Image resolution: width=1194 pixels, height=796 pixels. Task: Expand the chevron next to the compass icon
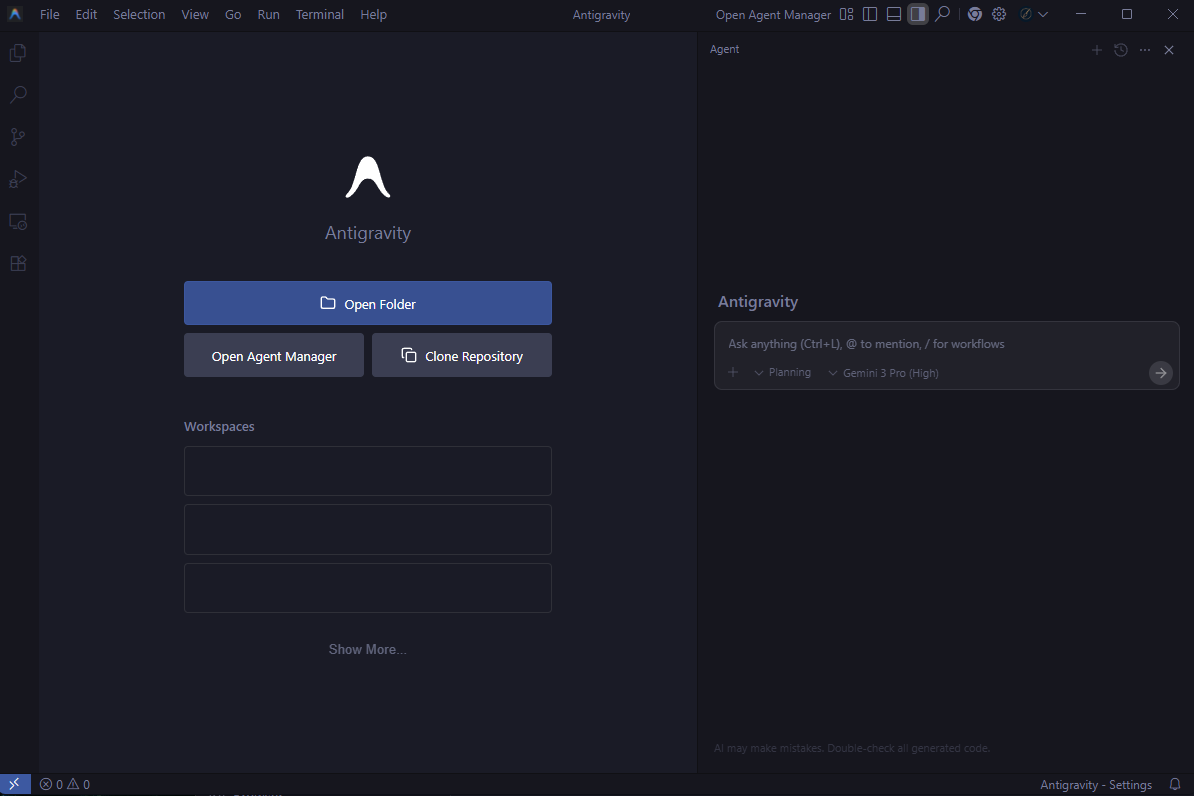tap(1043, 14)
